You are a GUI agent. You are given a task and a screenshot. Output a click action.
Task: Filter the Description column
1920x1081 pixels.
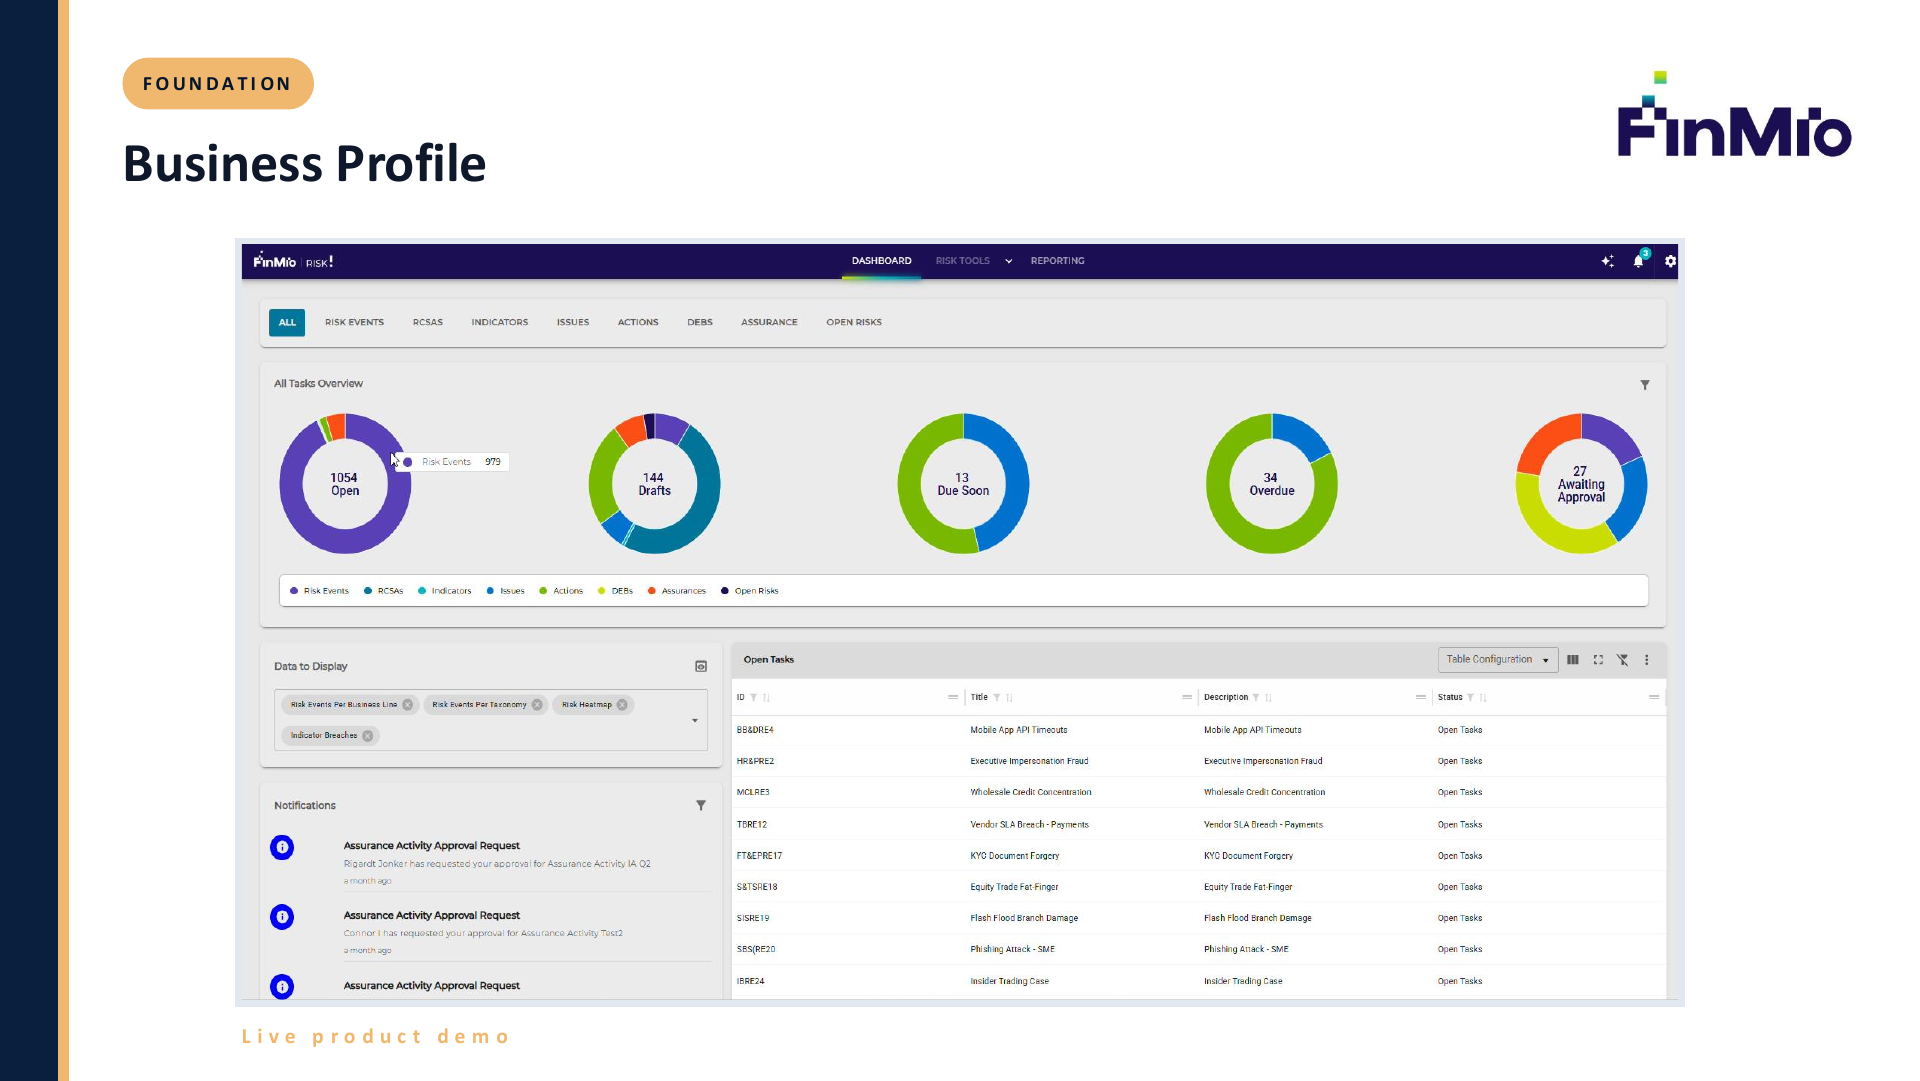pos(1256,698)
